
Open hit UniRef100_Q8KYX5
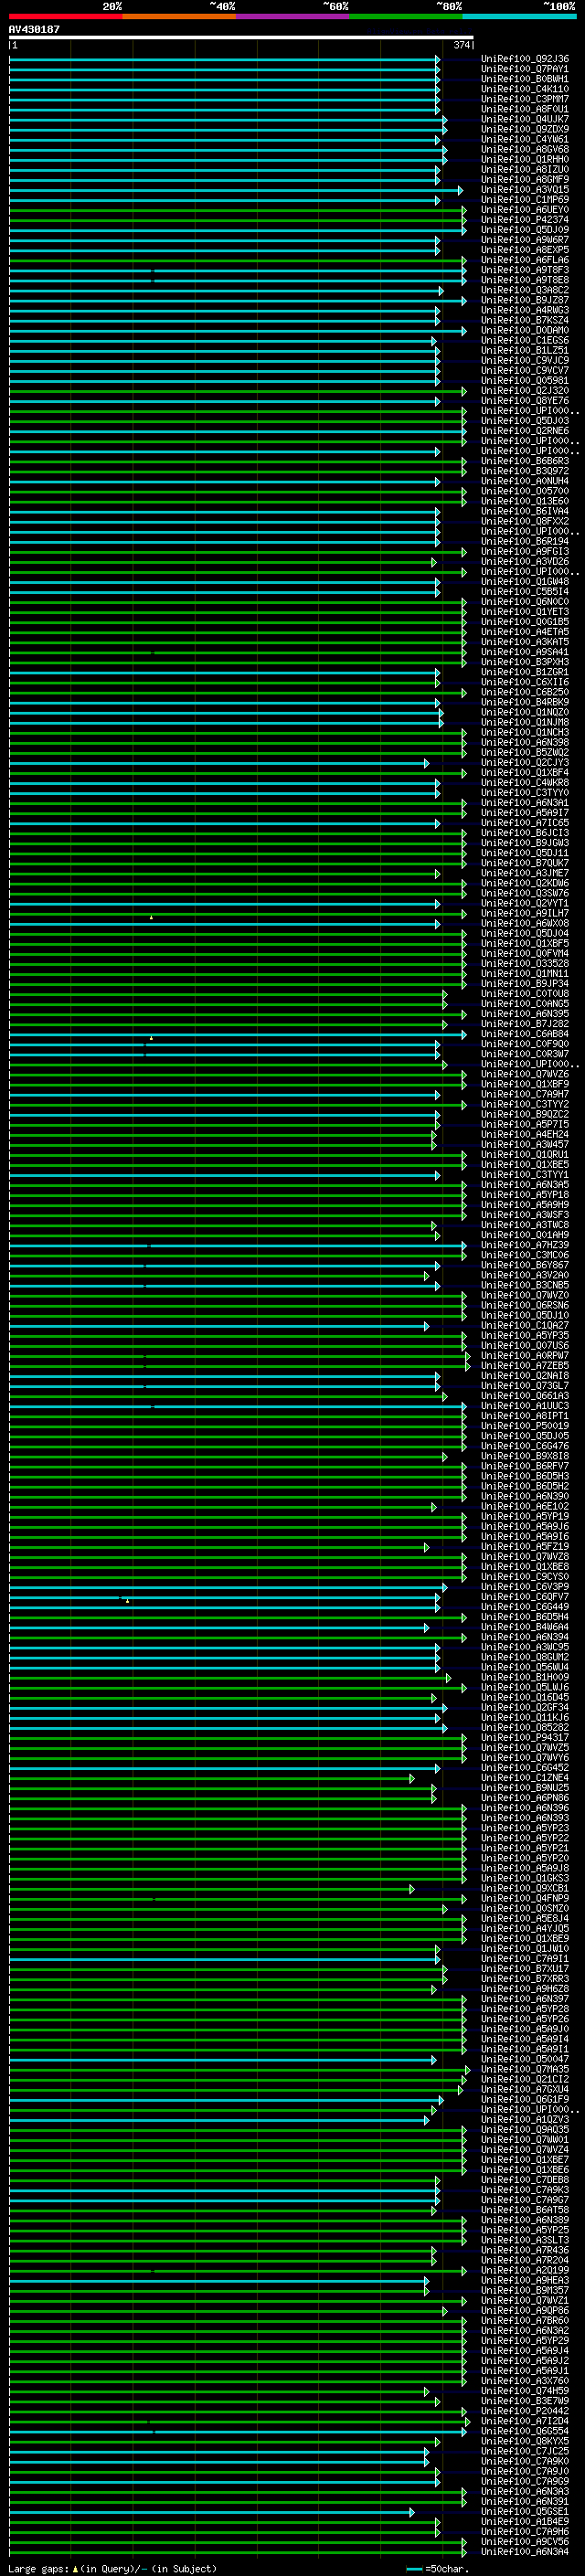525,2441
